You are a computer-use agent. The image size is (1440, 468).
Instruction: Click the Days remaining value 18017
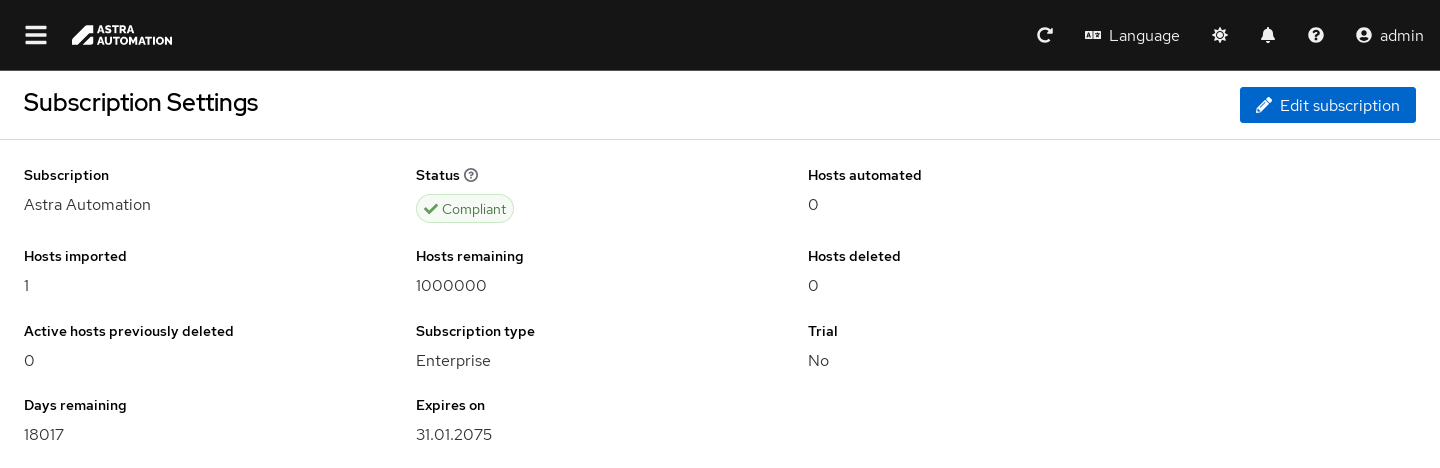point(44,435)
